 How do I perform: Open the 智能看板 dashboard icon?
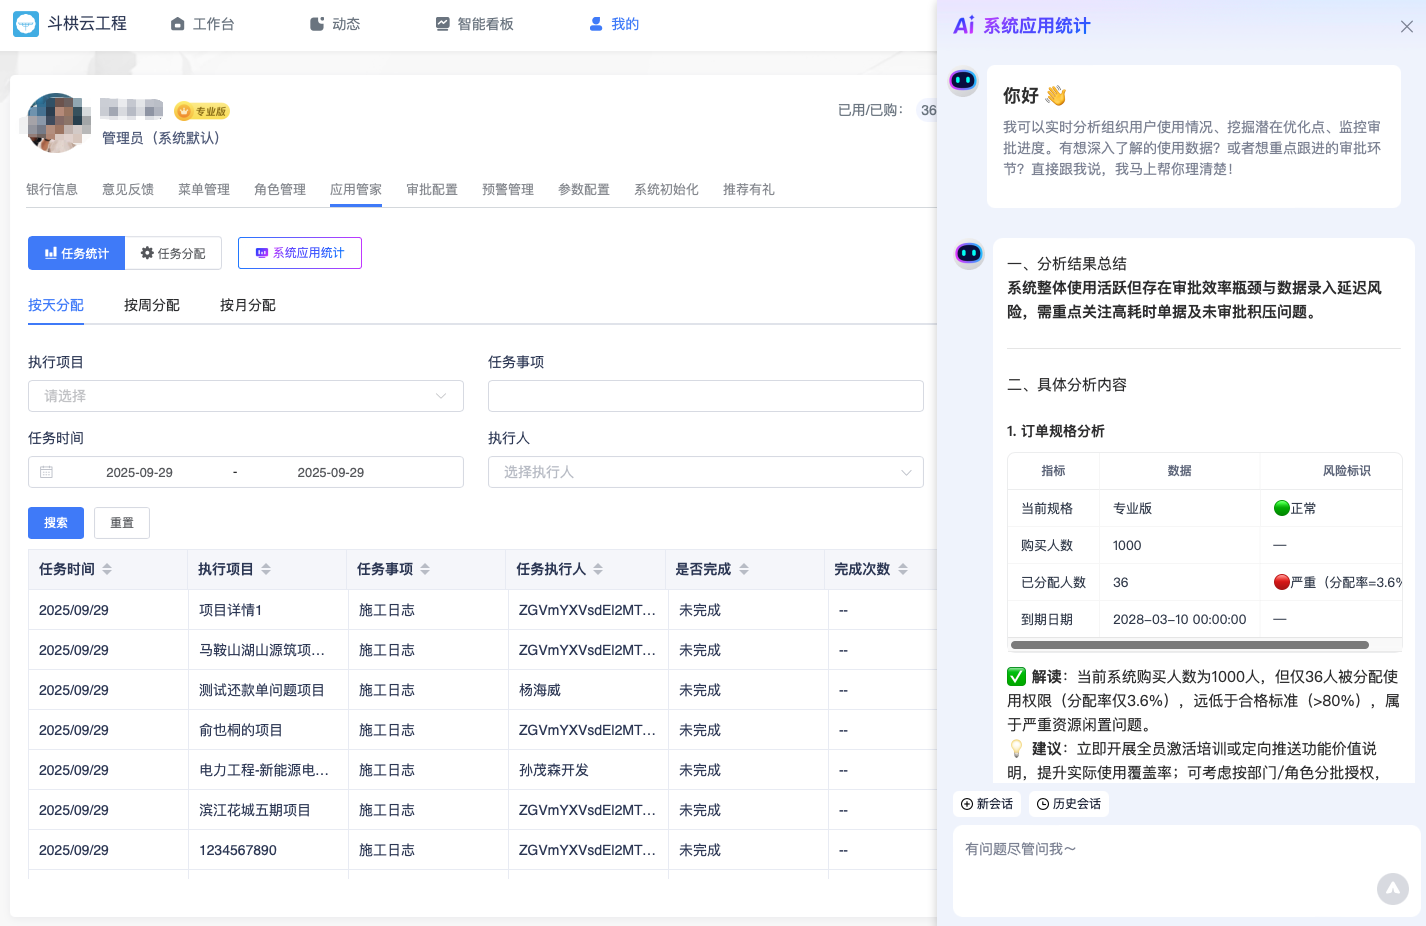point(443,24)
